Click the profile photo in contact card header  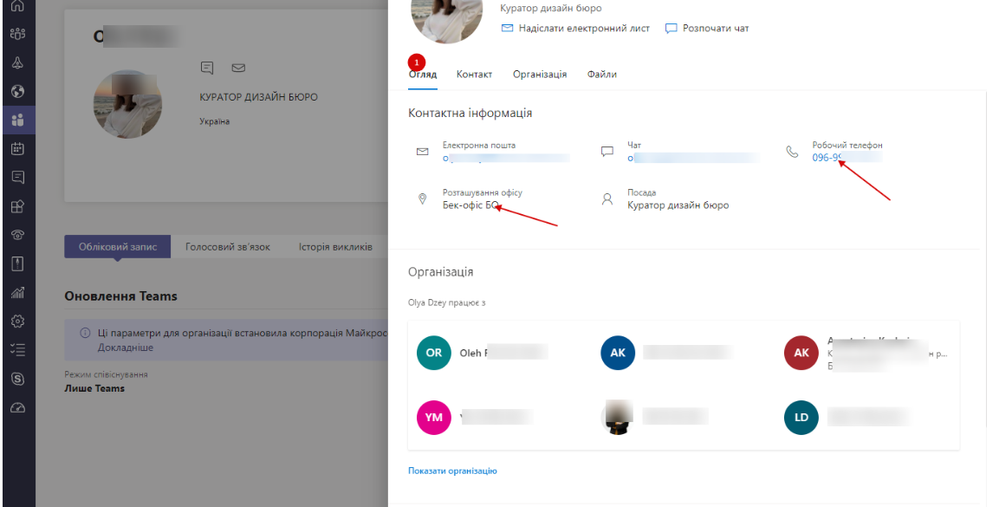coord(447,17)
